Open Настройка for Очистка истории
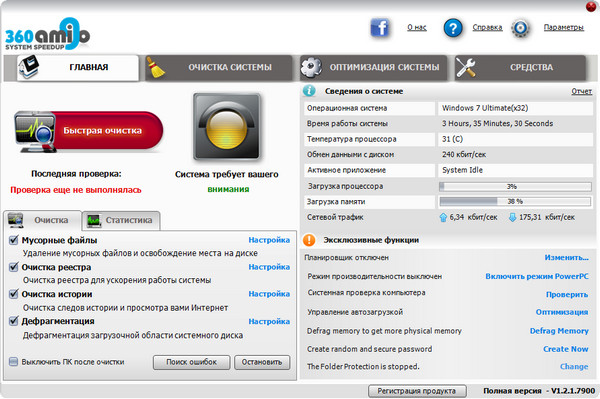Viewport: 600px width, 399px height. (269, 294)
